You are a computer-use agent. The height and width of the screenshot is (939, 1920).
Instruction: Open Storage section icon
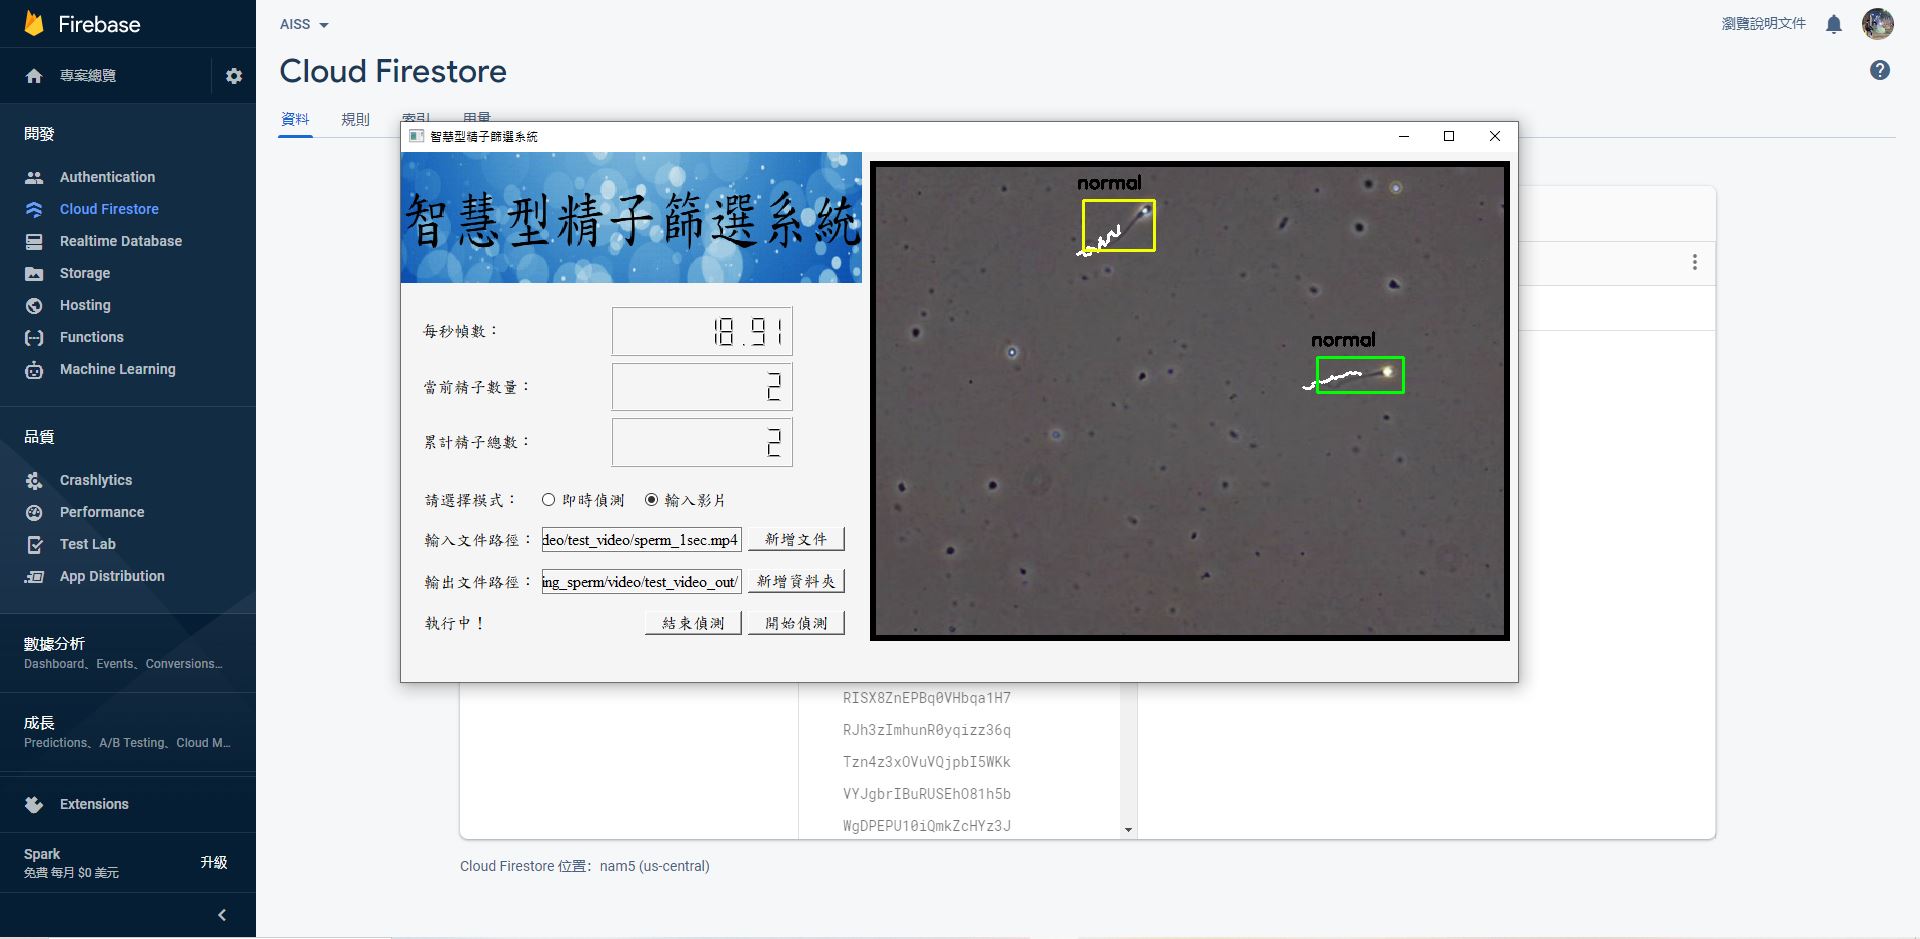(x=34, y=273)
